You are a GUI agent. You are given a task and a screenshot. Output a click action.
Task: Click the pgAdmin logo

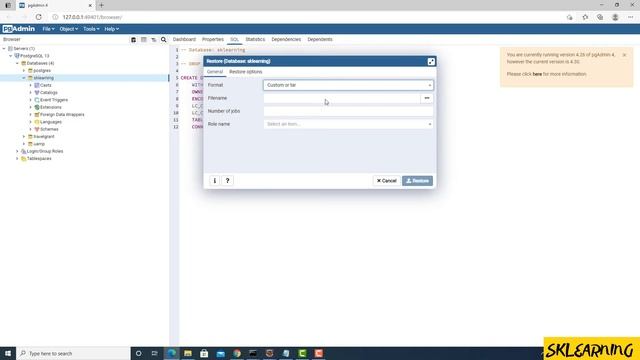19,29
